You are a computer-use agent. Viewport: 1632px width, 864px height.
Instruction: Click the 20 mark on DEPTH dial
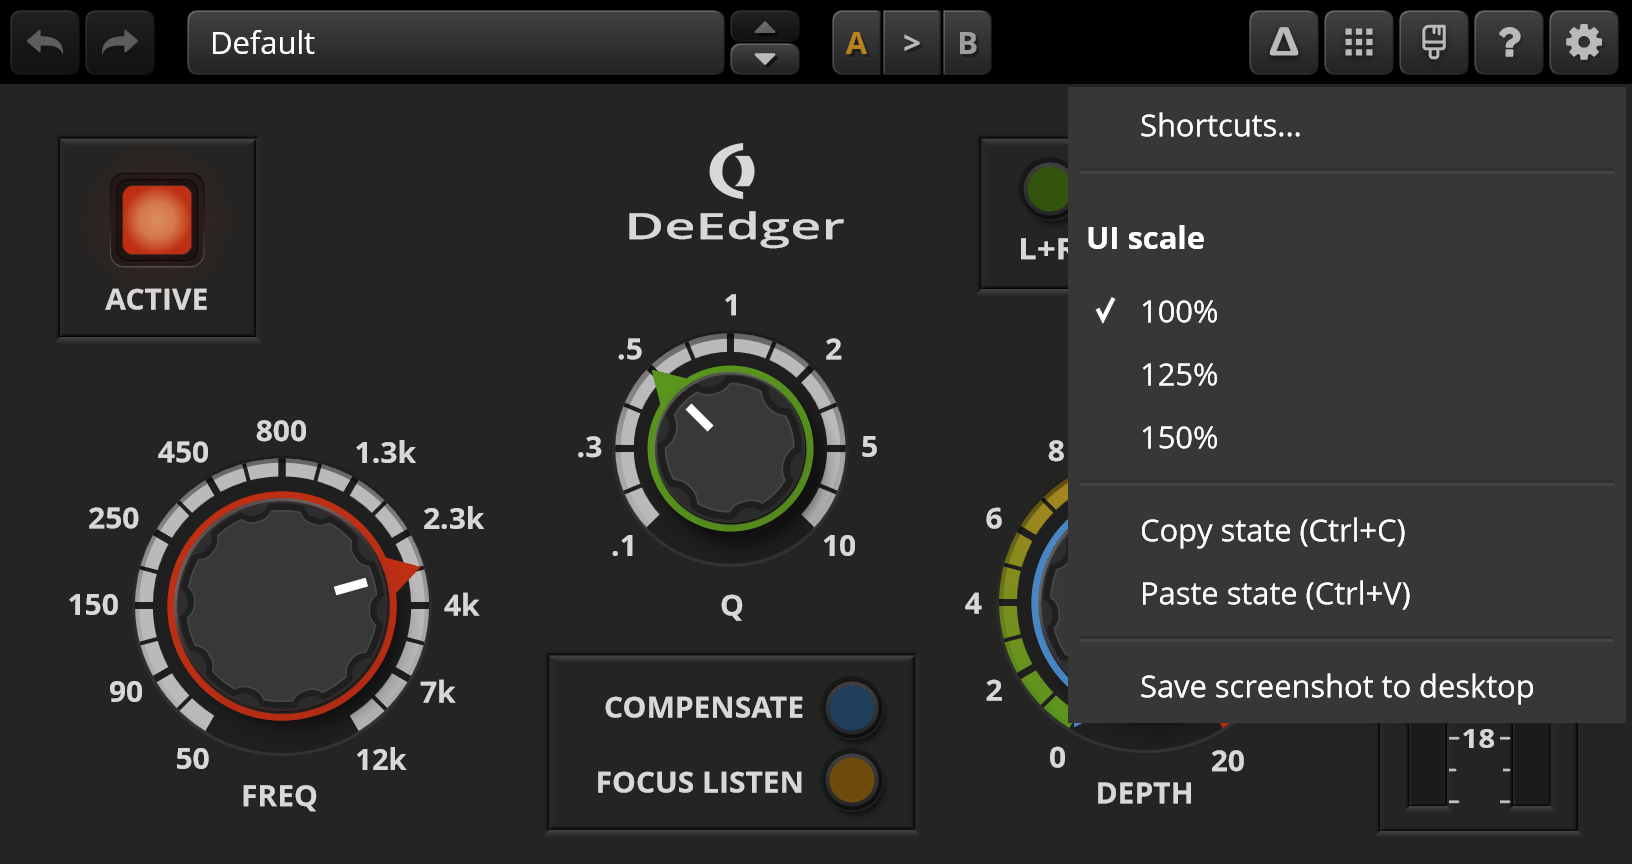click(1228, 762)
